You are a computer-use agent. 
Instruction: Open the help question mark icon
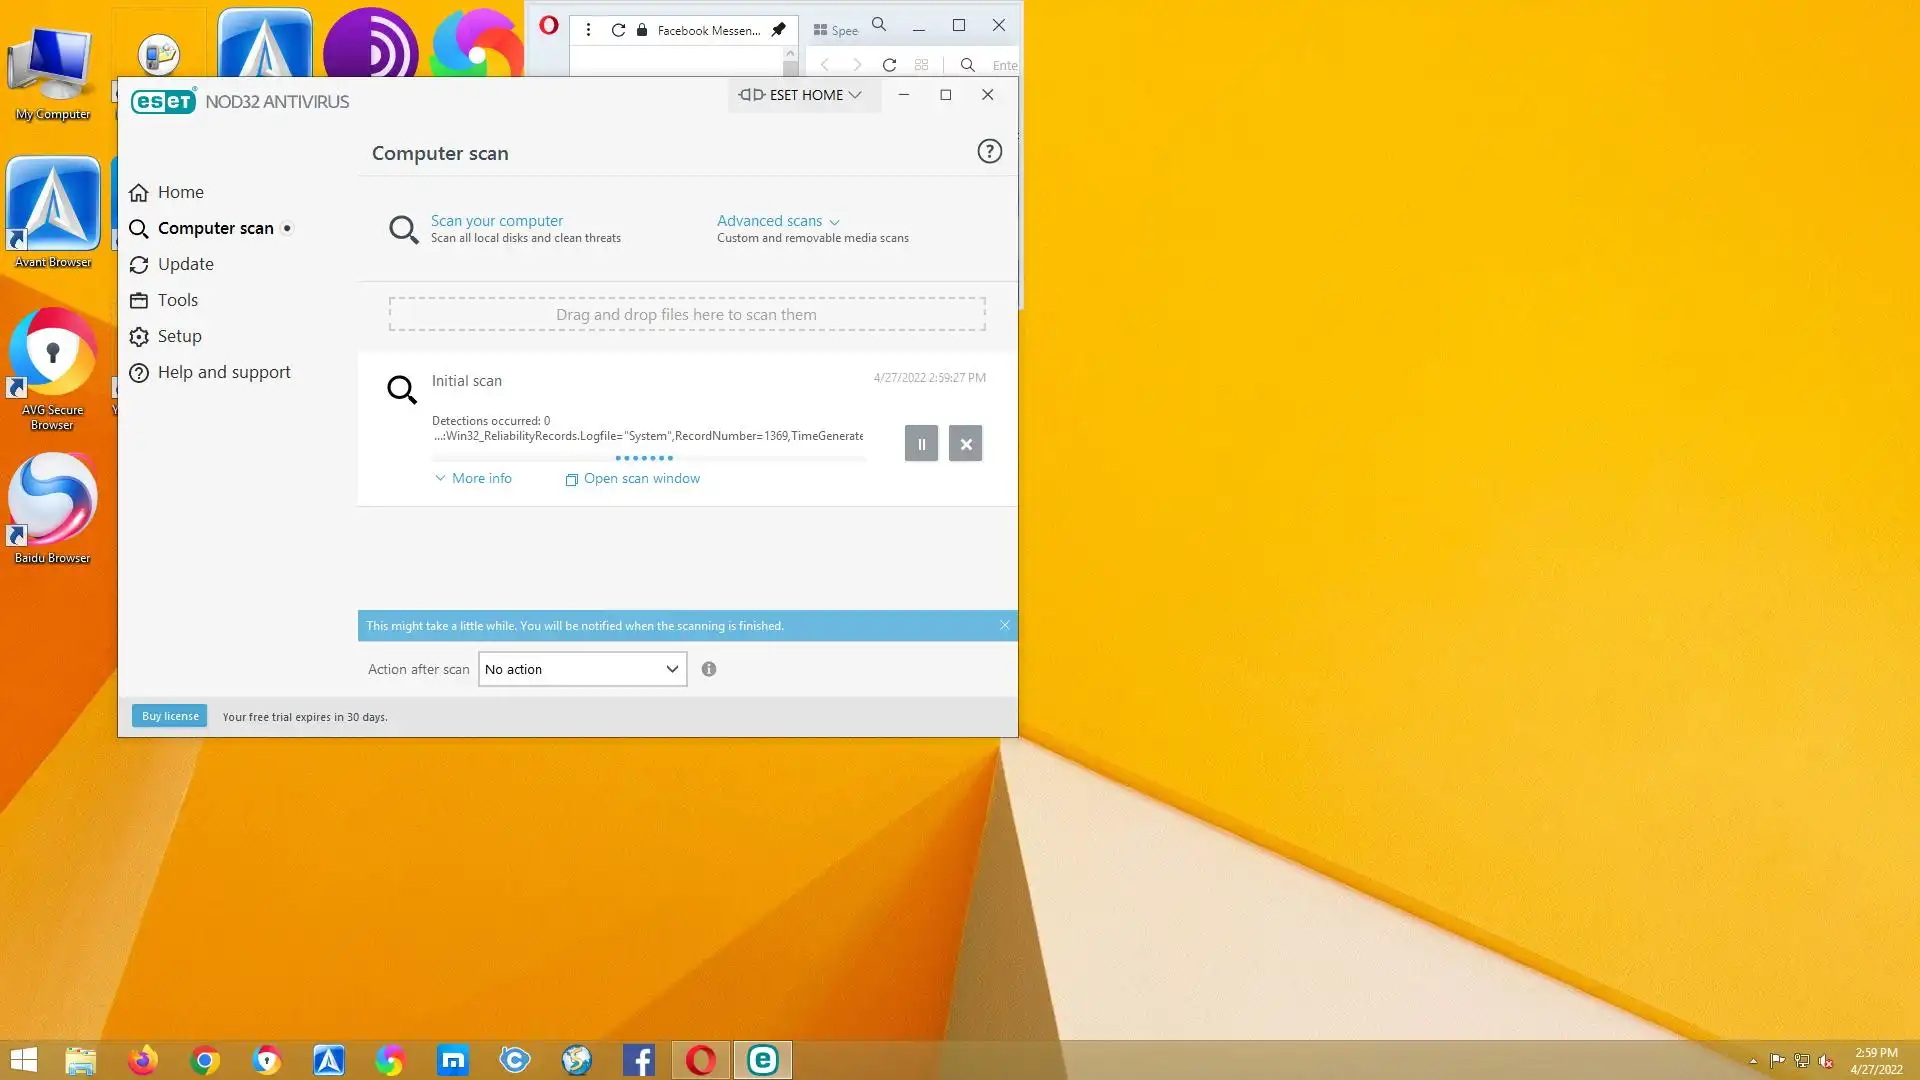click(989, 151)
